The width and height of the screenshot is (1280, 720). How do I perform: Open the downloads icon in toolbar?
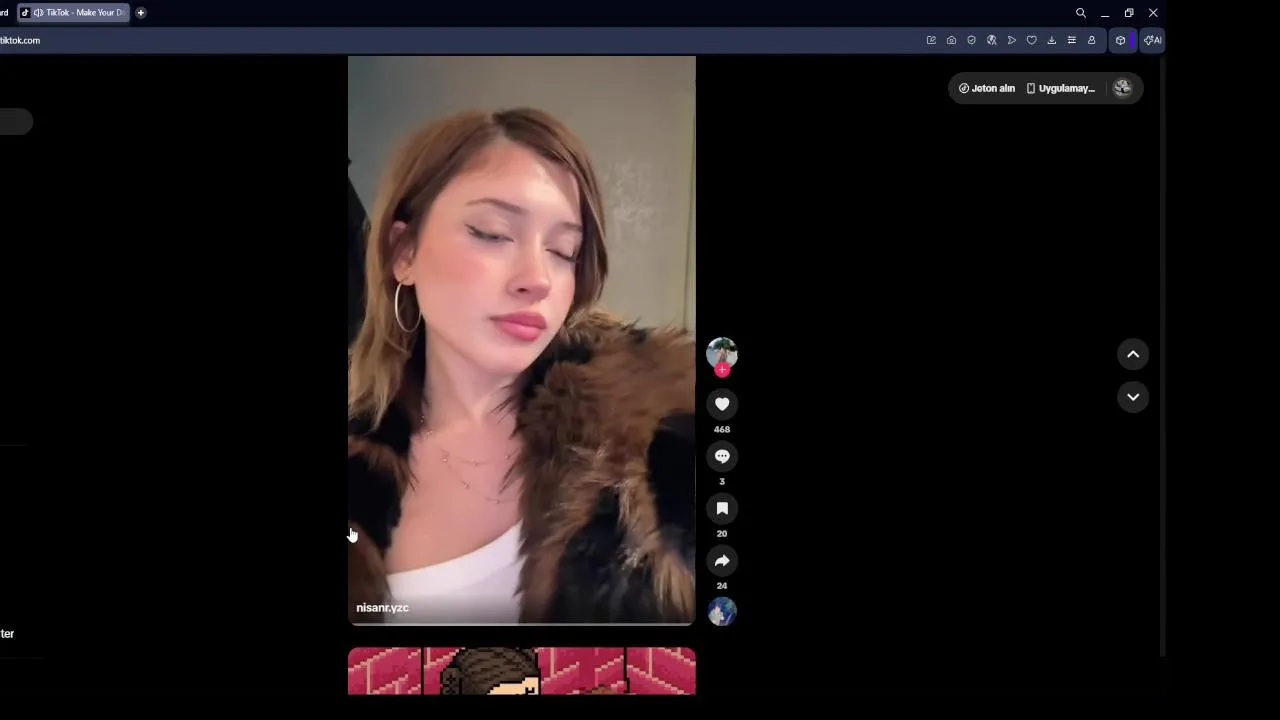click(1051, 40)
